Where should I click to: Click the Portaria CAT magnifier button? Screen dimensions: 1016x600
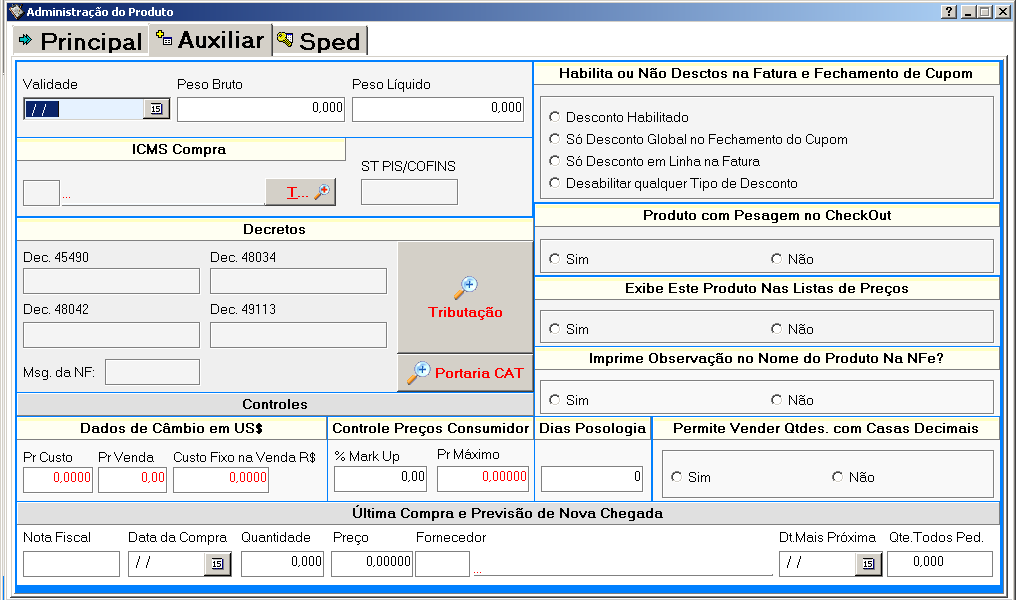pyautogui.click(x=465, y=372)
